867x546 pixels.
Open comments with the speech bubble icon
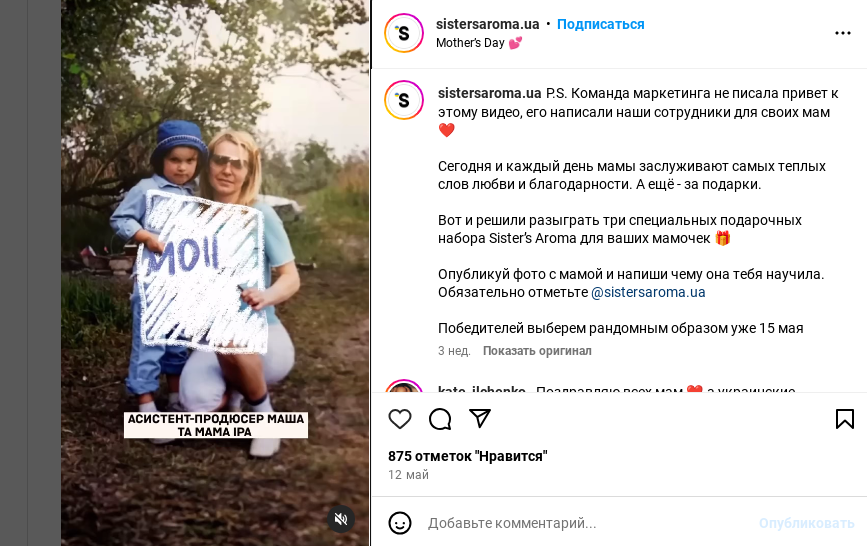[440, 419]
